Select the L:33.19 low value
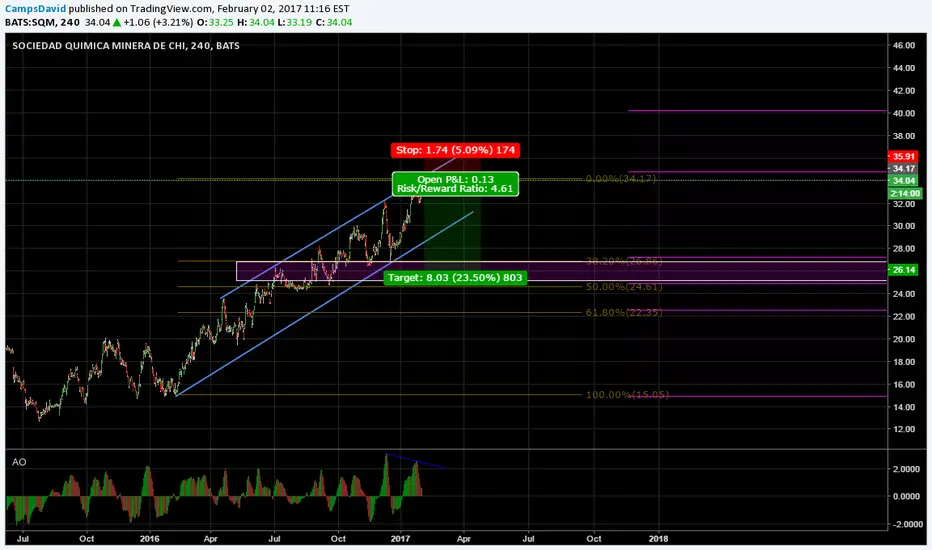The height and width of the screenshot is (550, 932). point(295,23)
